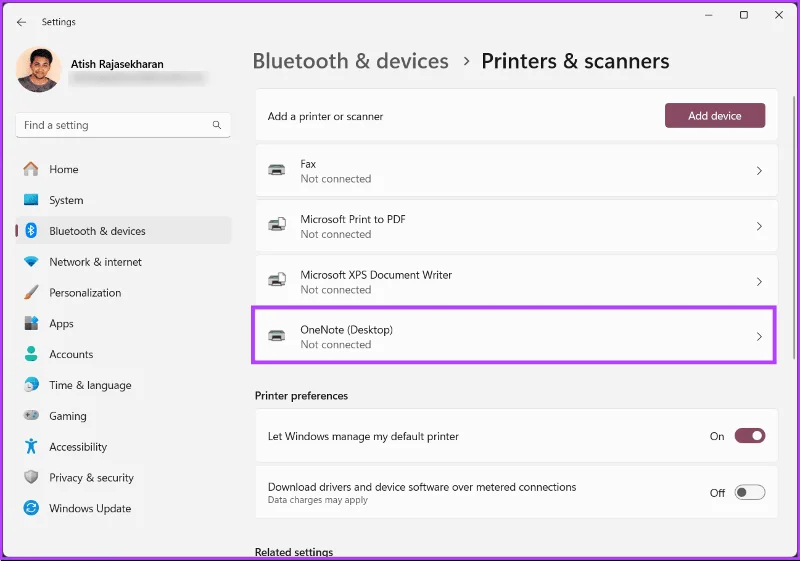Select Bluetooth & devices in sidebar
The width and height of the screenshot is (800, 561).
click(123, 231)
